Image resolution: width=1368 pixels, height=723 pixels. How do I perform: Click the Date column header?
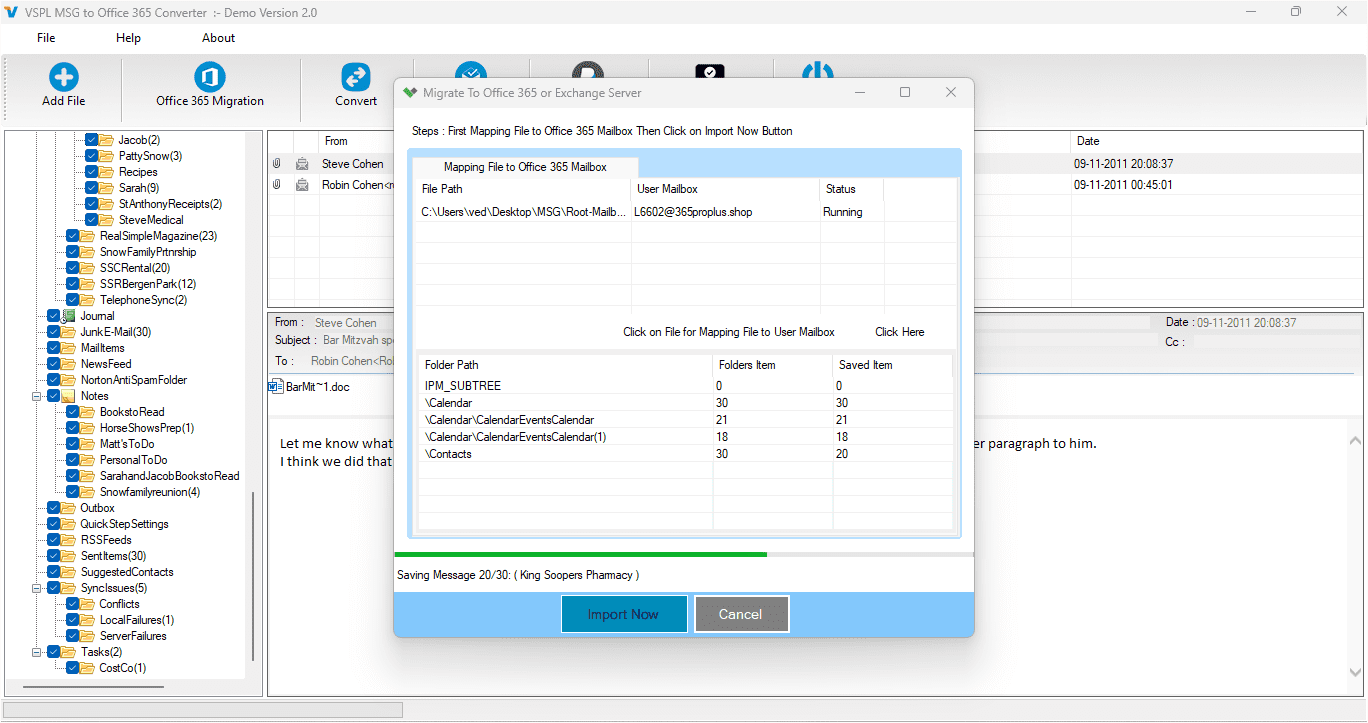click(1088, 141)
